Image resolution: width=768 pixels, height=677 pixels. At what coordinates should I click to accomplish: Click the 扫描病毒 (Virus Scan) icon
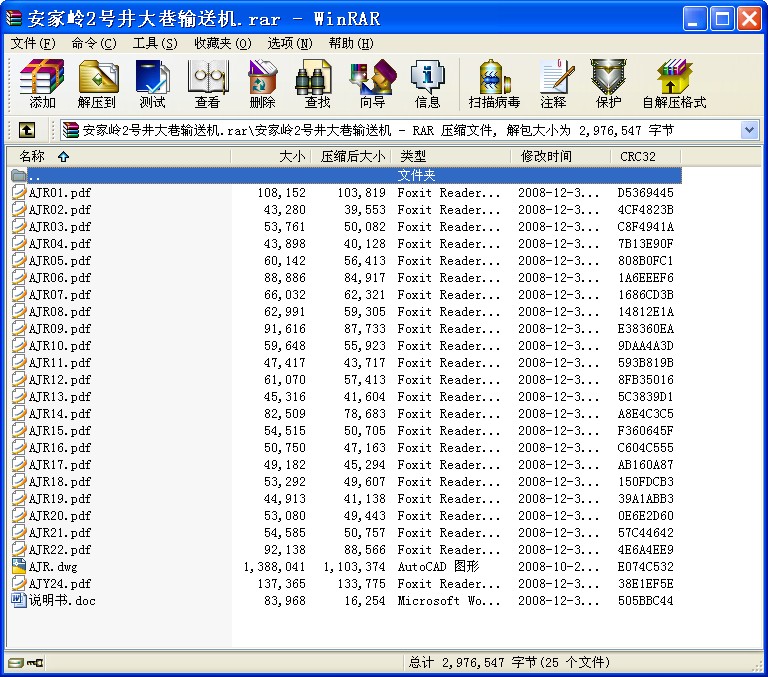click(494, 76)
